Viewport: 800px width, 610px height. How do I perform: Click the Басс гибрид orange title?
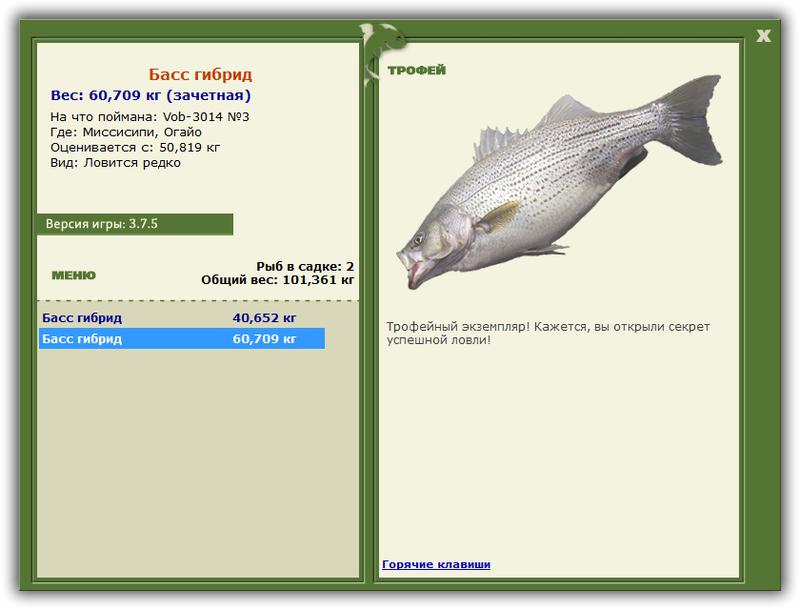coord(200,74)
